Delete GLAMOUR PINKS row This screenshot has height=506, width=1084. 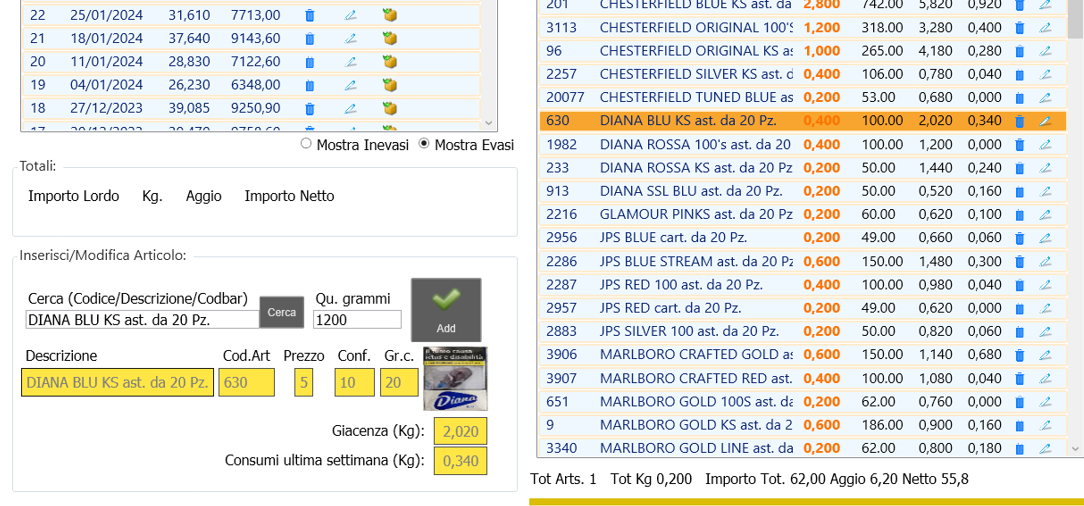tap(1019, 215)
